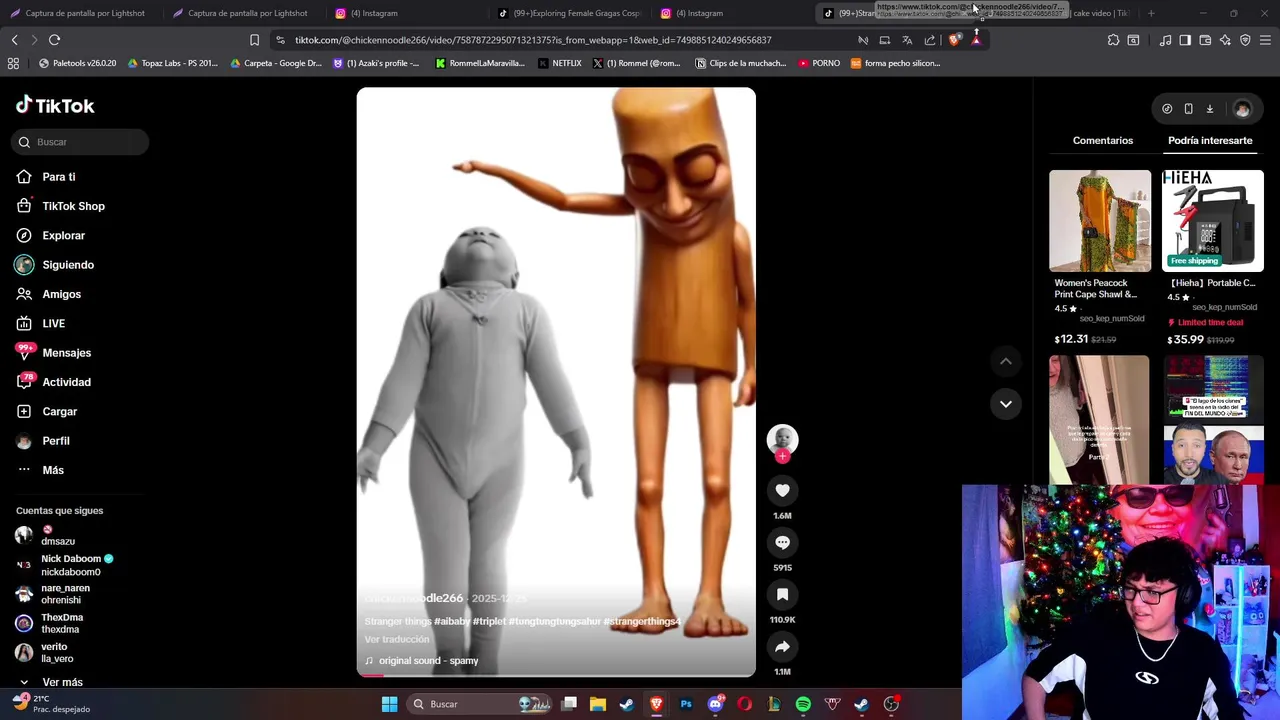
Task: Open the comments bubble icon
Action: pyautogui.click(x=782, y=542)
